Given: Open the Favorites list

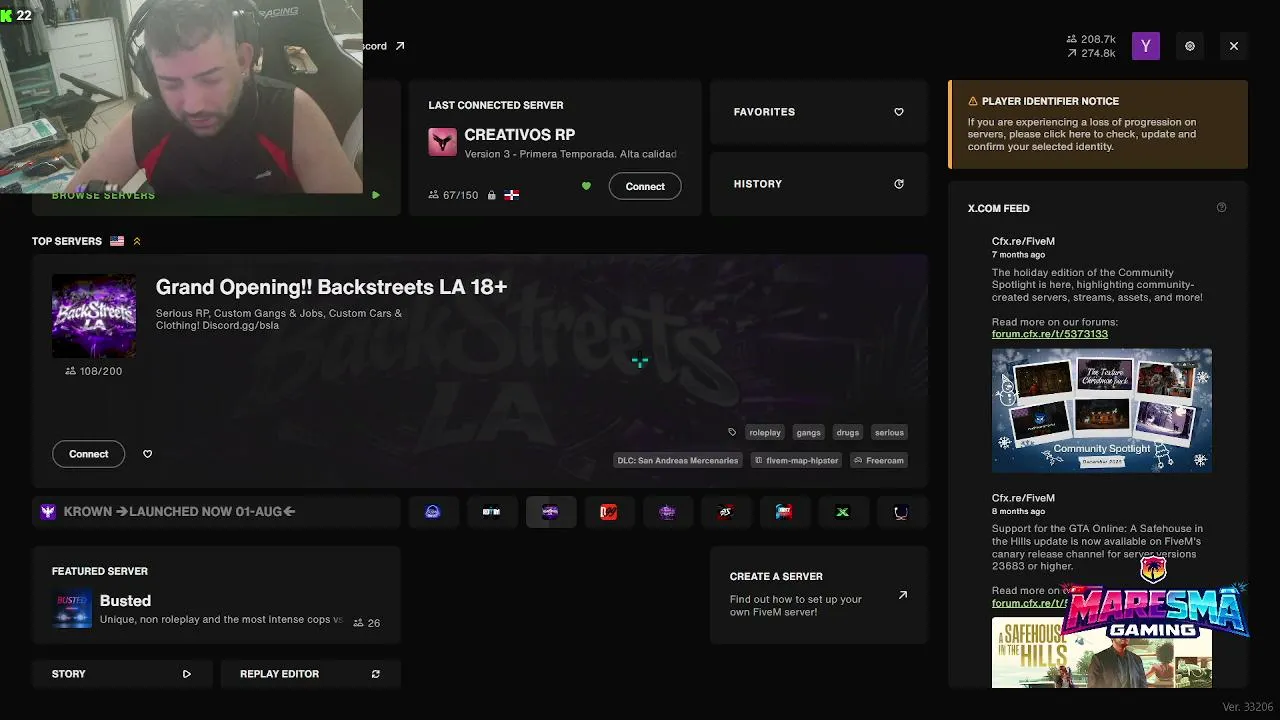Looking at the screenshot, I should point(819,112).
